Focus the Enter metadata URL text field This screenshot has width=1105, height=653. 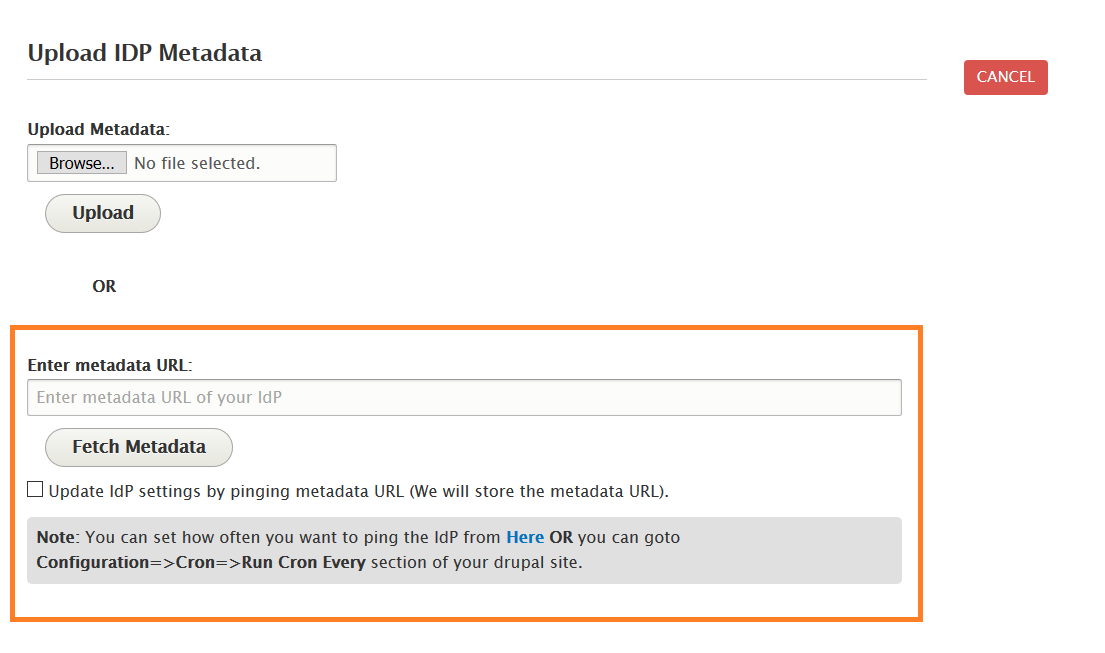(x=464, y=397)
